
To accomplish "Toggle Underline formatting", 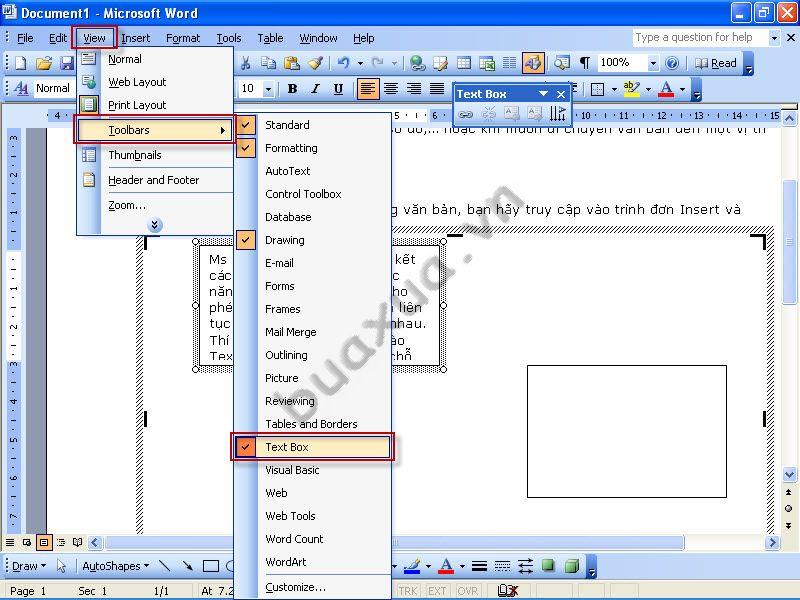I will 338,88.
